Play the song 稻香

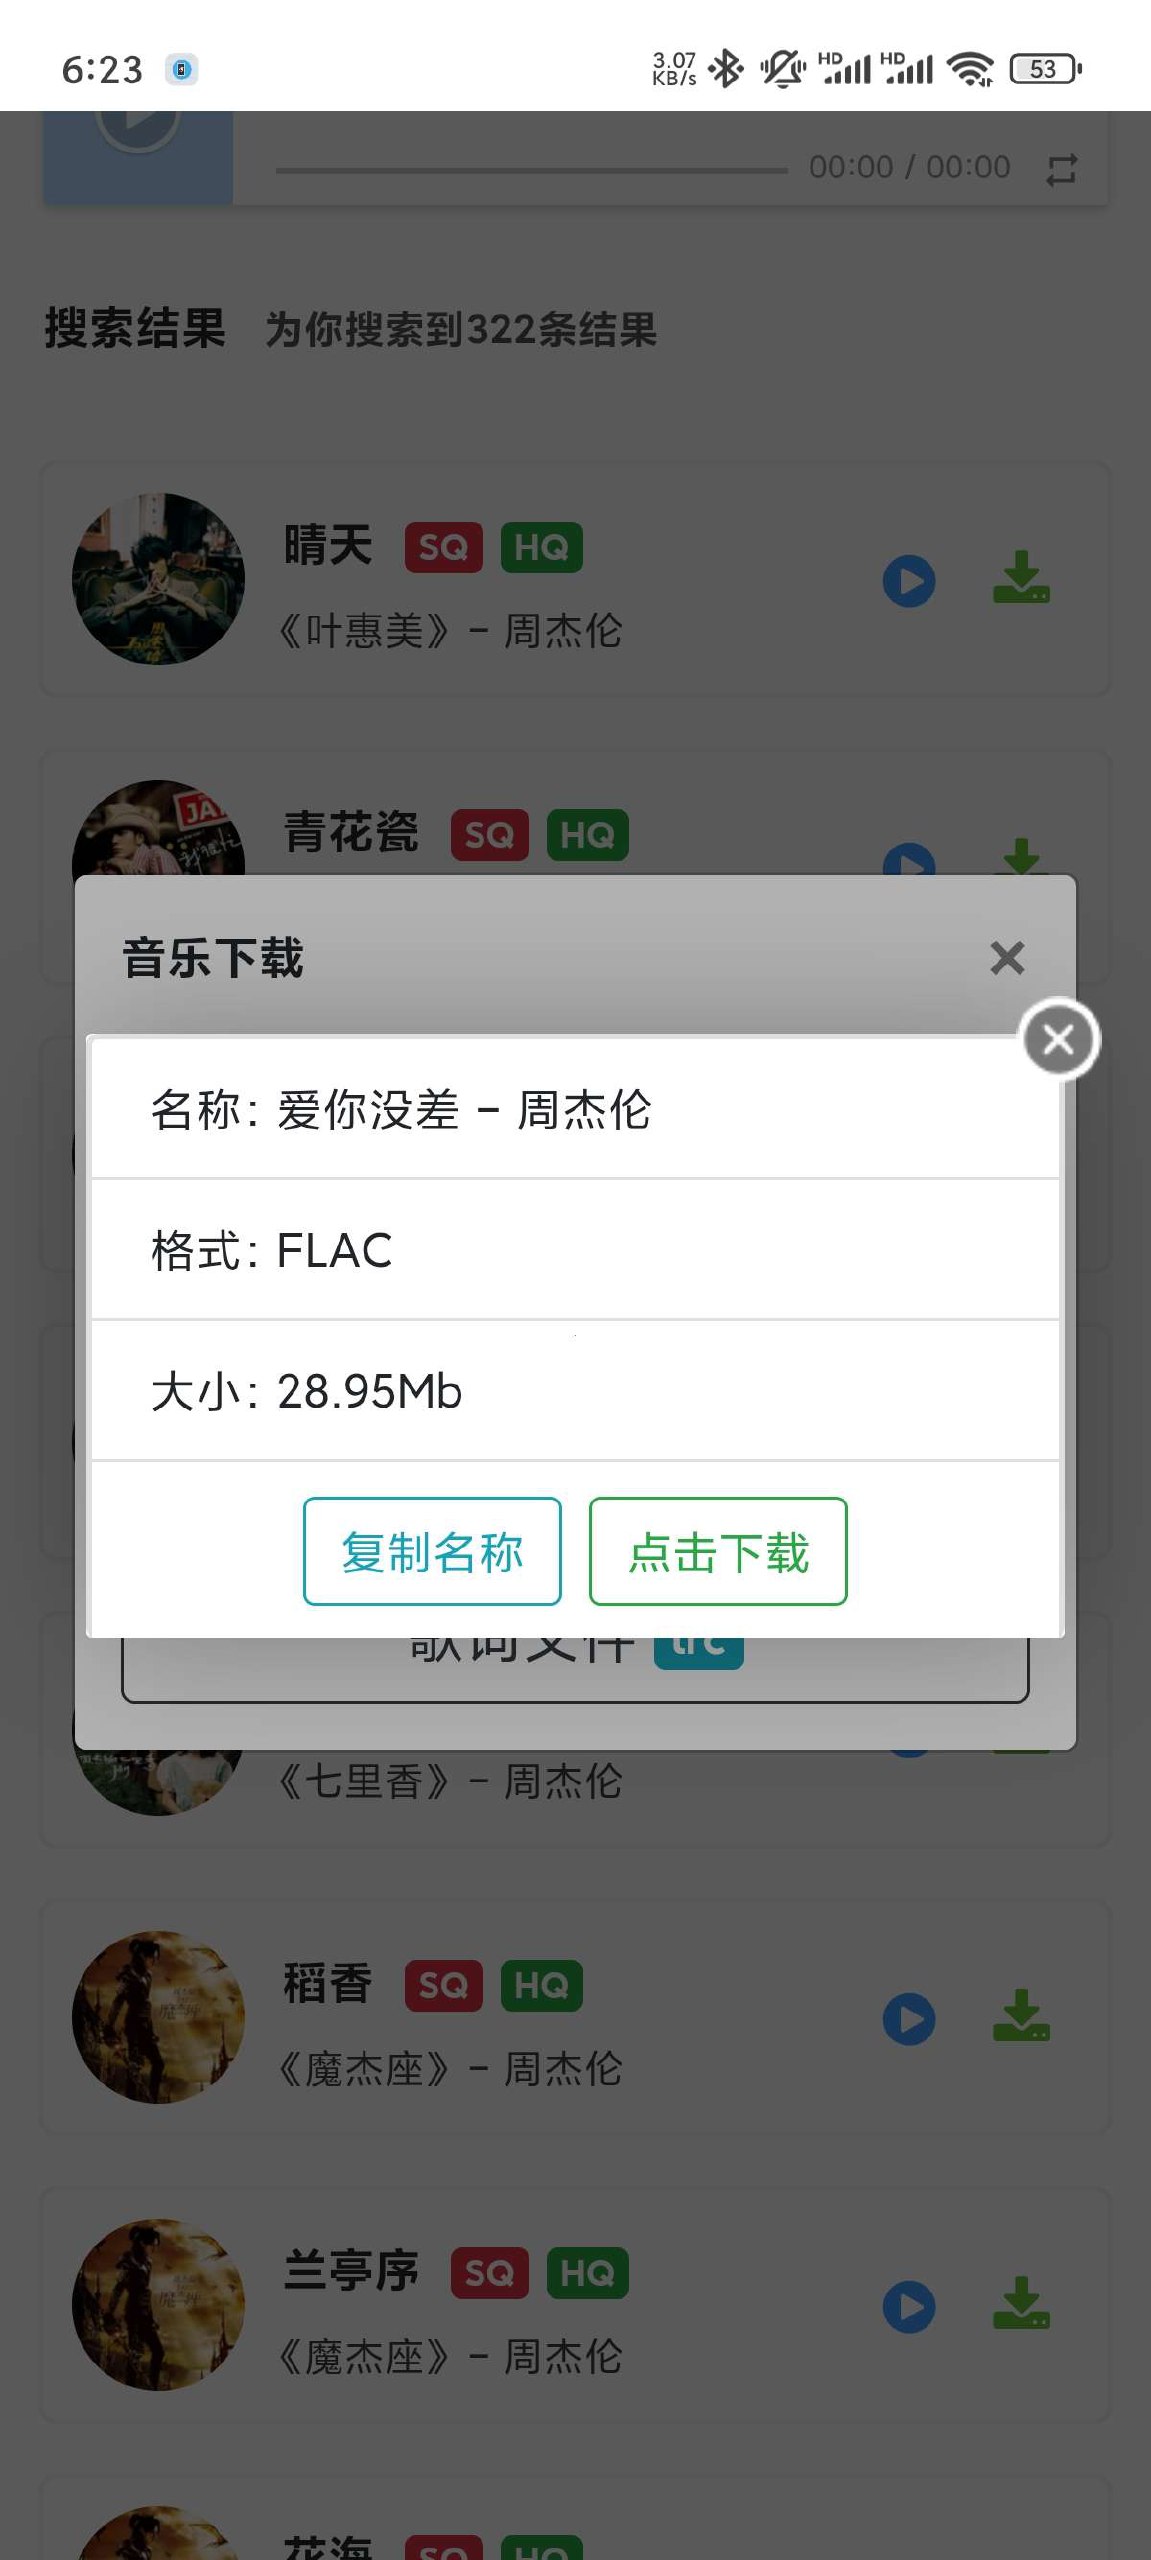click(x=909, y=2019)
